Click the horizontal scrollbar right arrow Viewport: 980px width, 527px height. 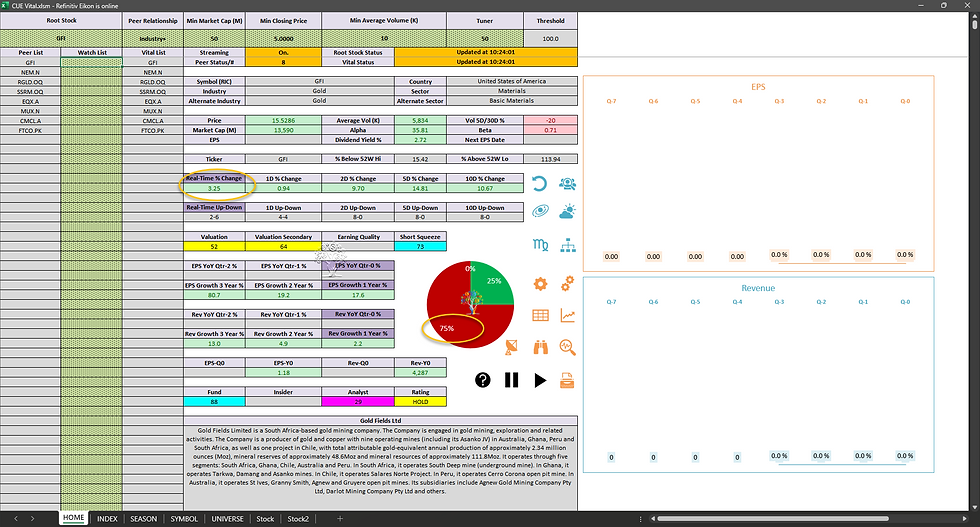pyautogui.click(x=964, y=518)
